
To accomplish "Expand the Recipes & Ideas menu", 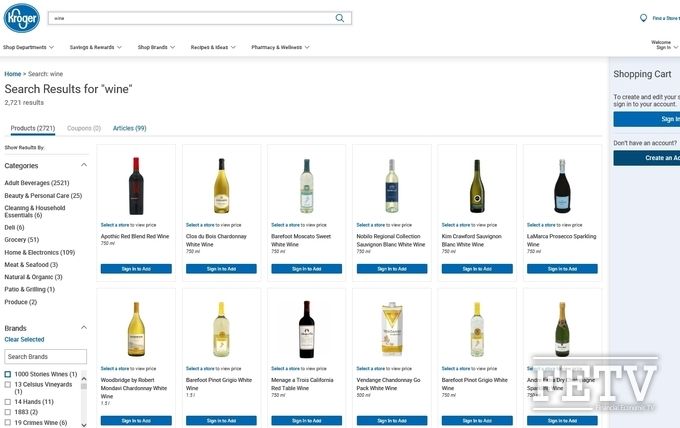I will (x=213, y=47).
